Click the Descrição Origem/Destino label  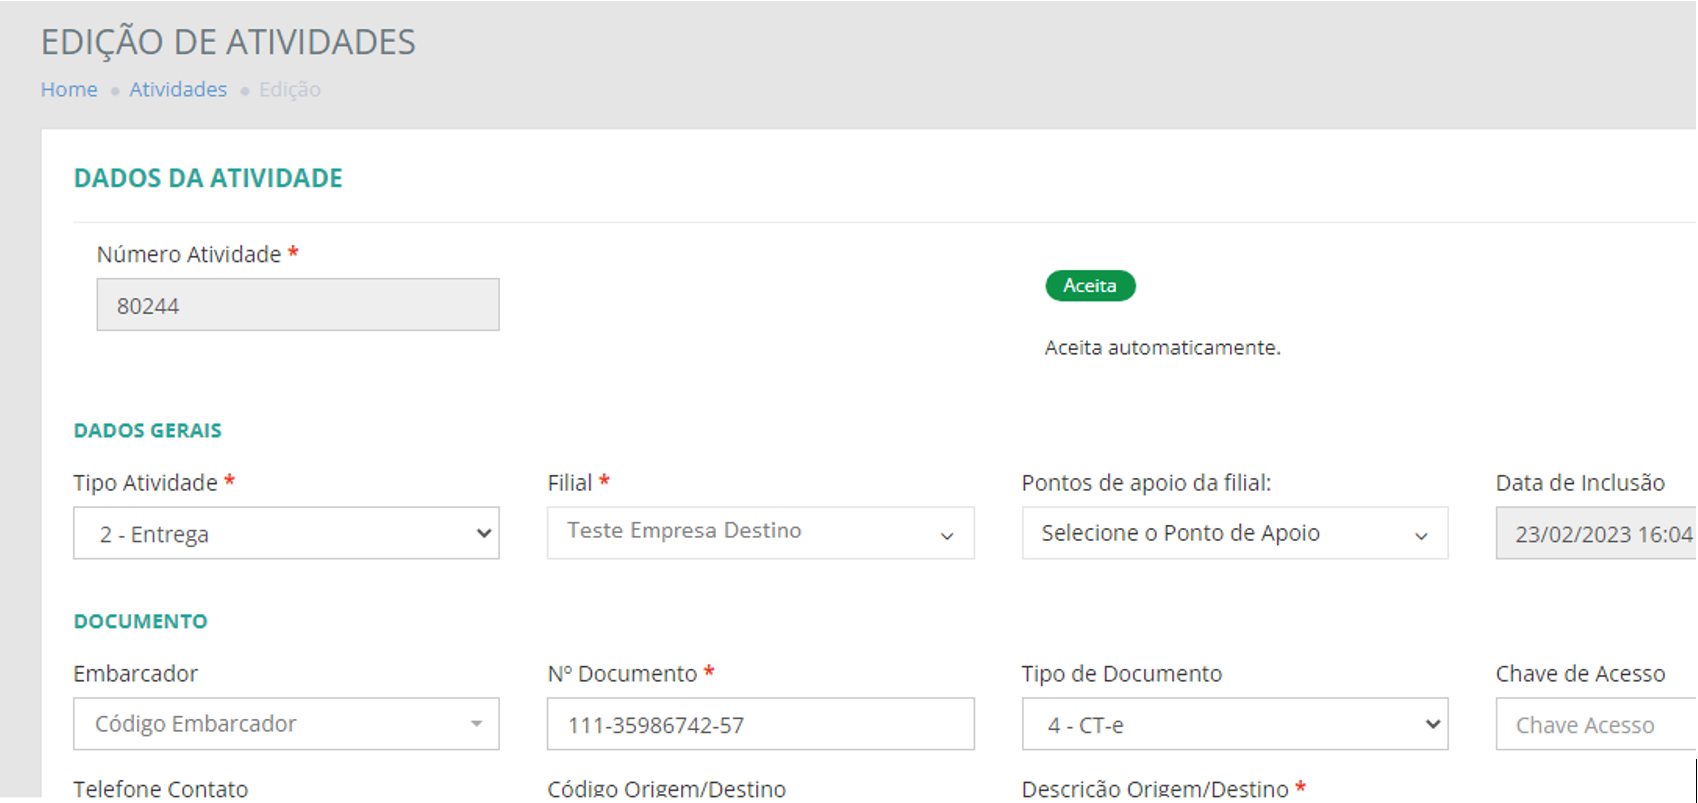[x=1154, y=789]
